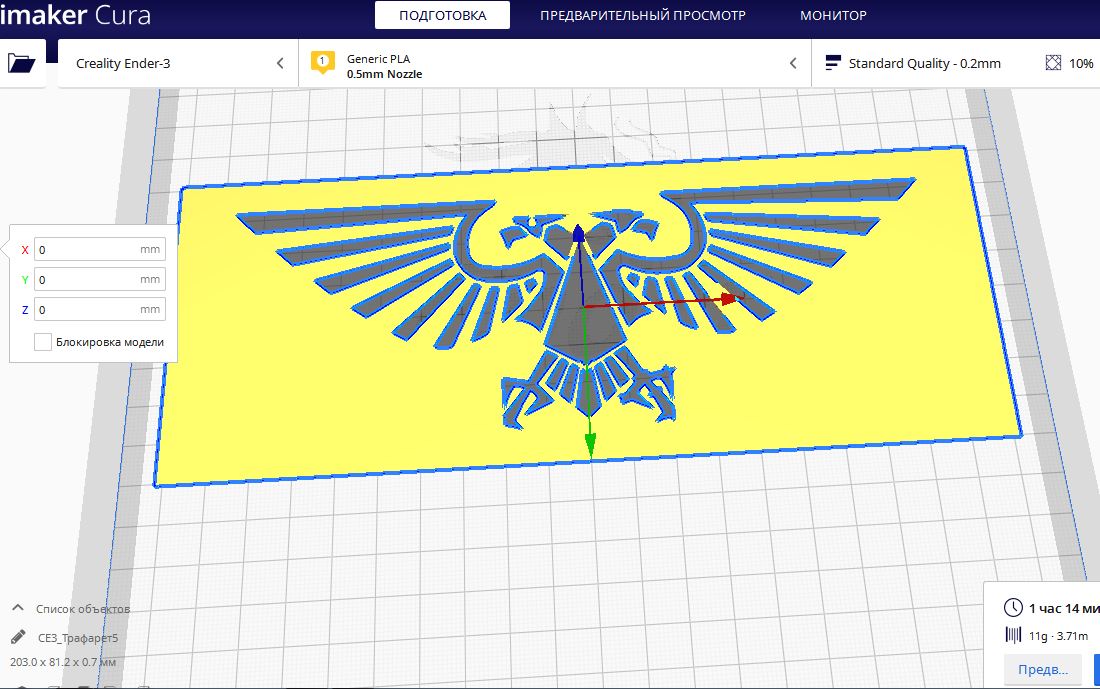Open the МОНИТОР tab
Screen dimensions: 1100x689
point(833,15)
